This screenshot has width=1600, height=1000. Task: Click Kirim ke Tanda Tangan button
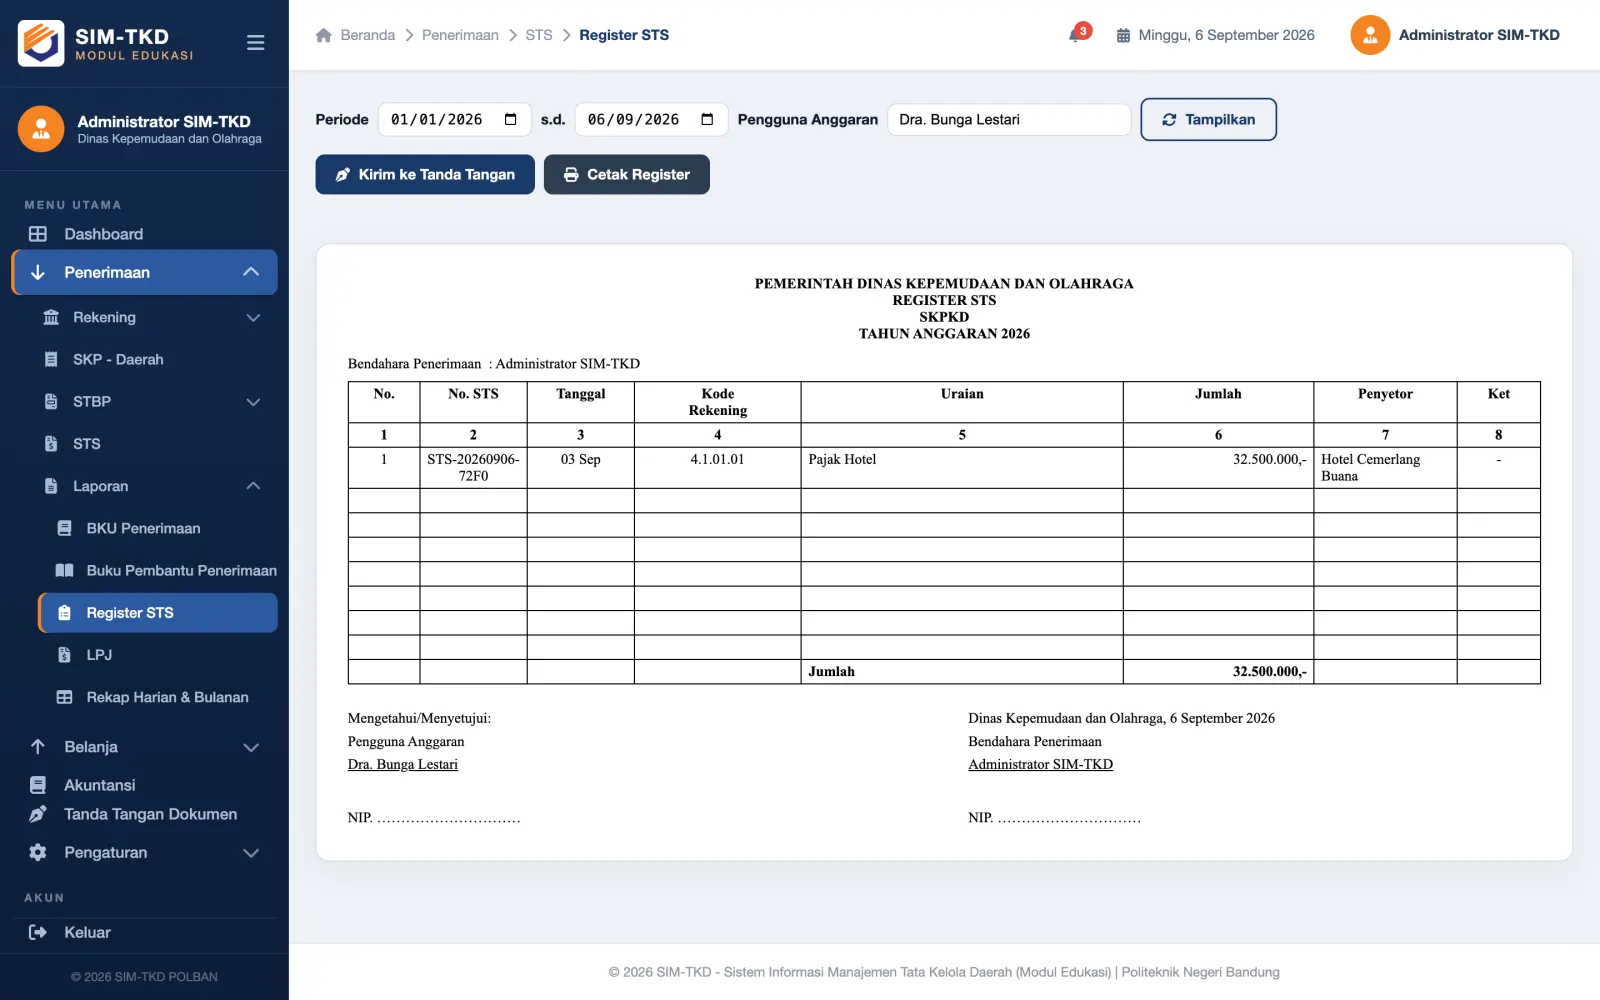click(x=425, y=174)
